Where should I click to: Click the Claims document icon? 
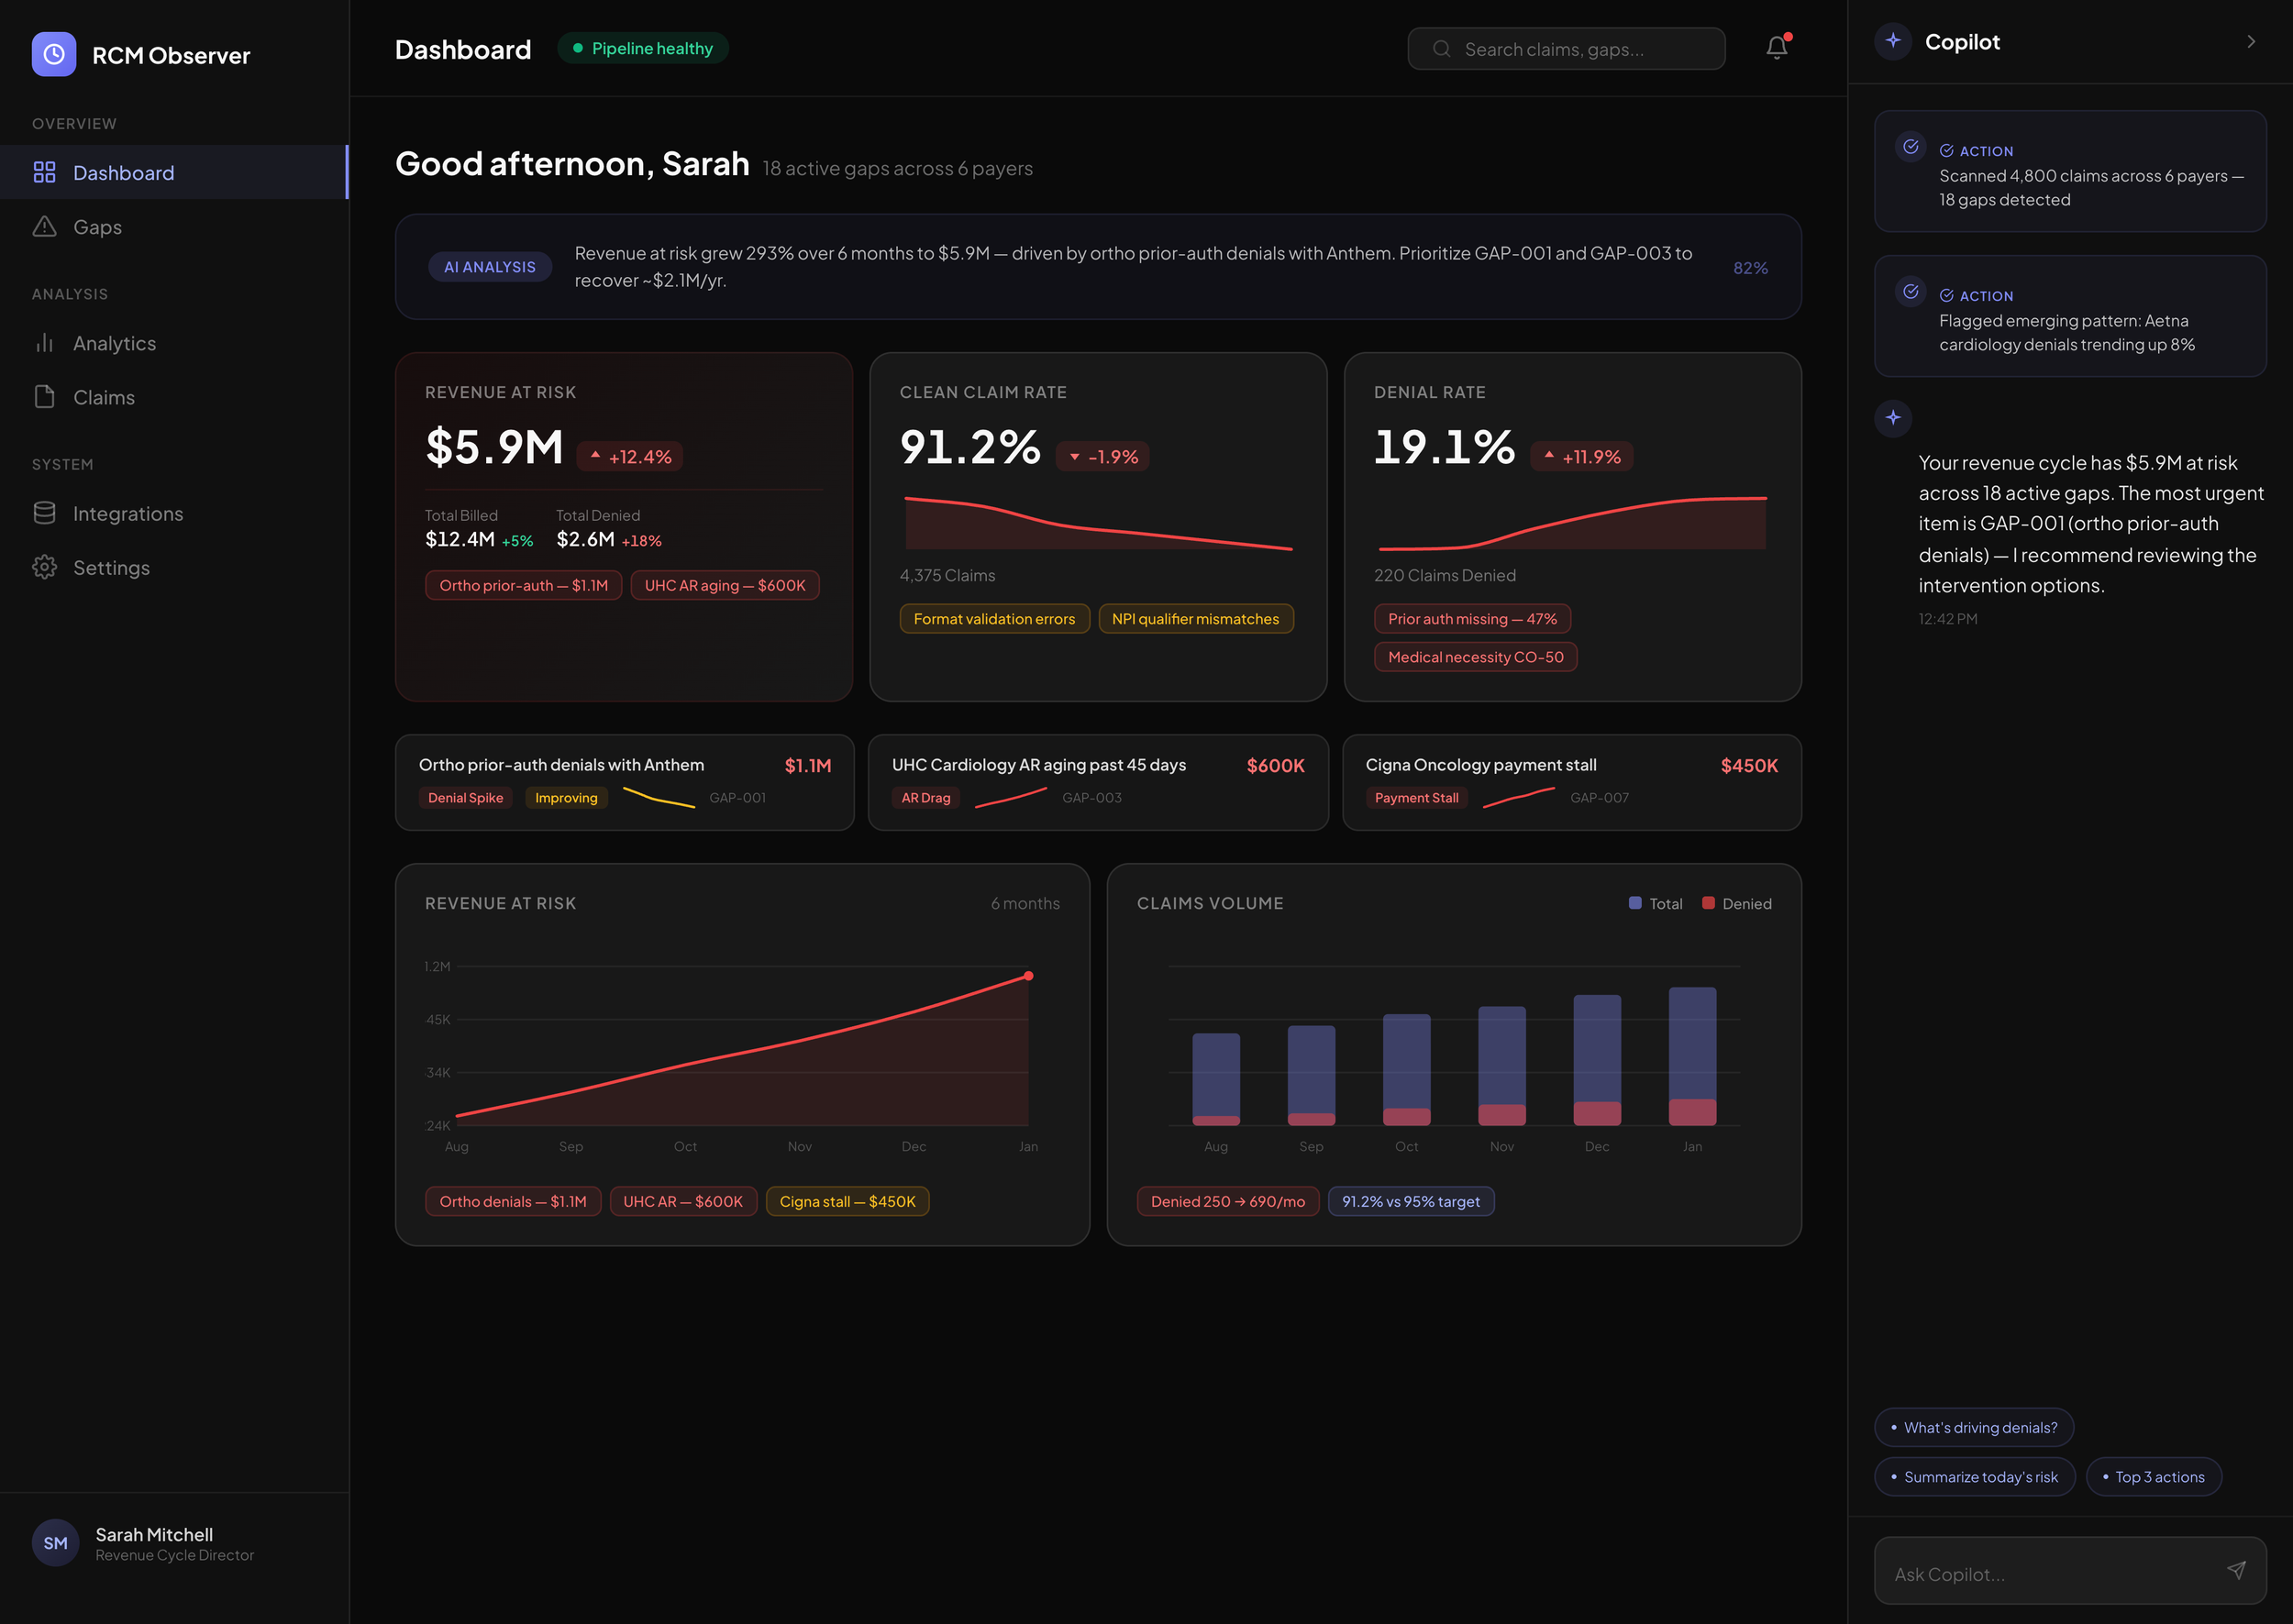coord(44,397)
